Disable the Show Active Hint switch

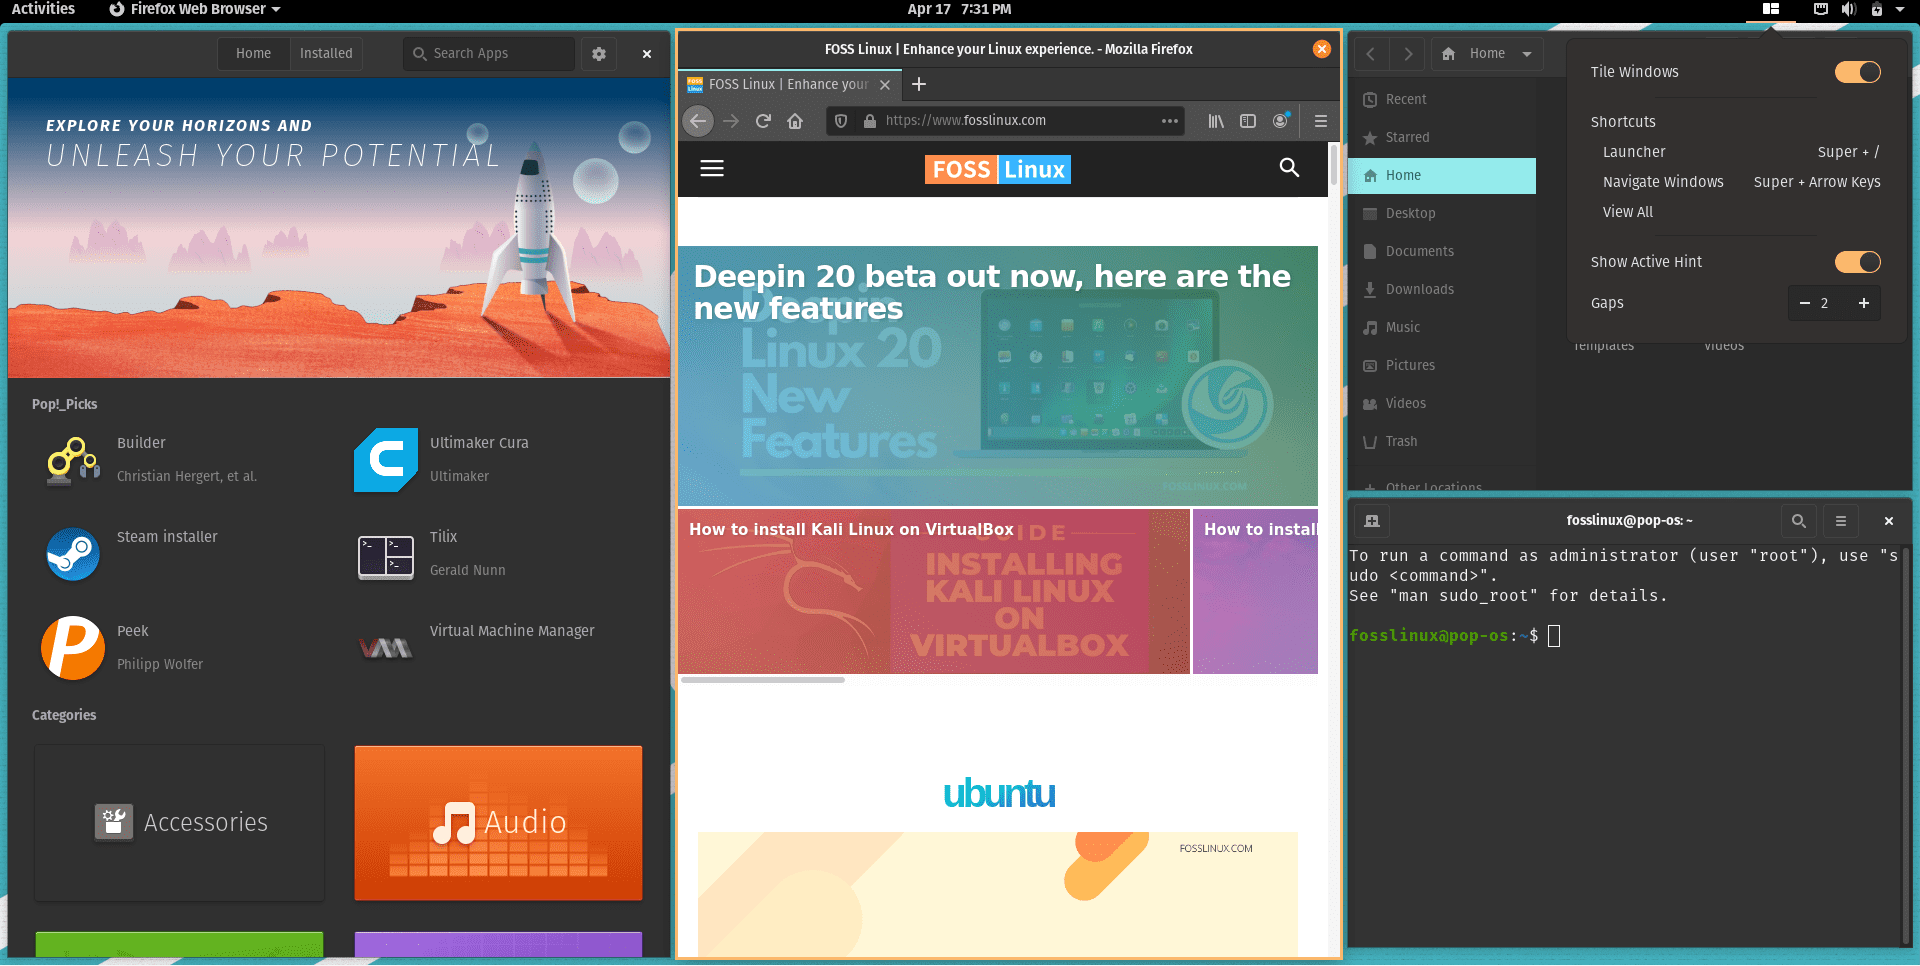click(x=1857, y=262)
